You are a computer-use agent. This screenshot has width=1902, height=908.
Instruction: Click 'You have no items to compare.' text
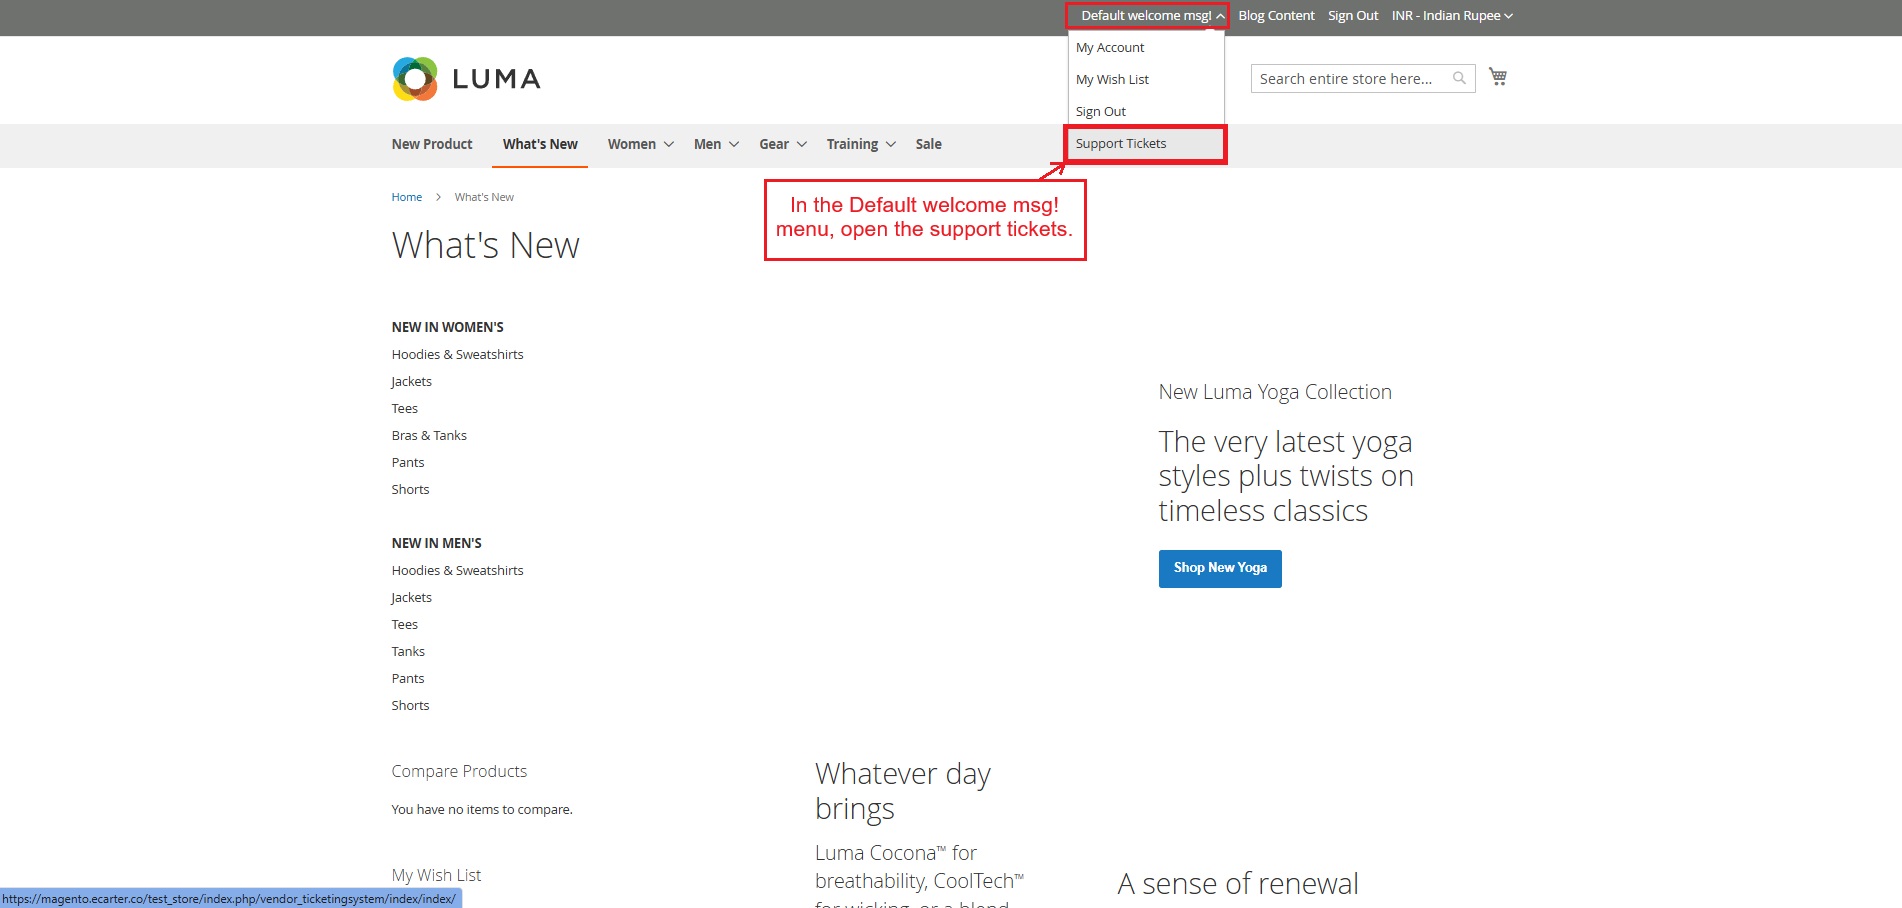pos(482,810)
